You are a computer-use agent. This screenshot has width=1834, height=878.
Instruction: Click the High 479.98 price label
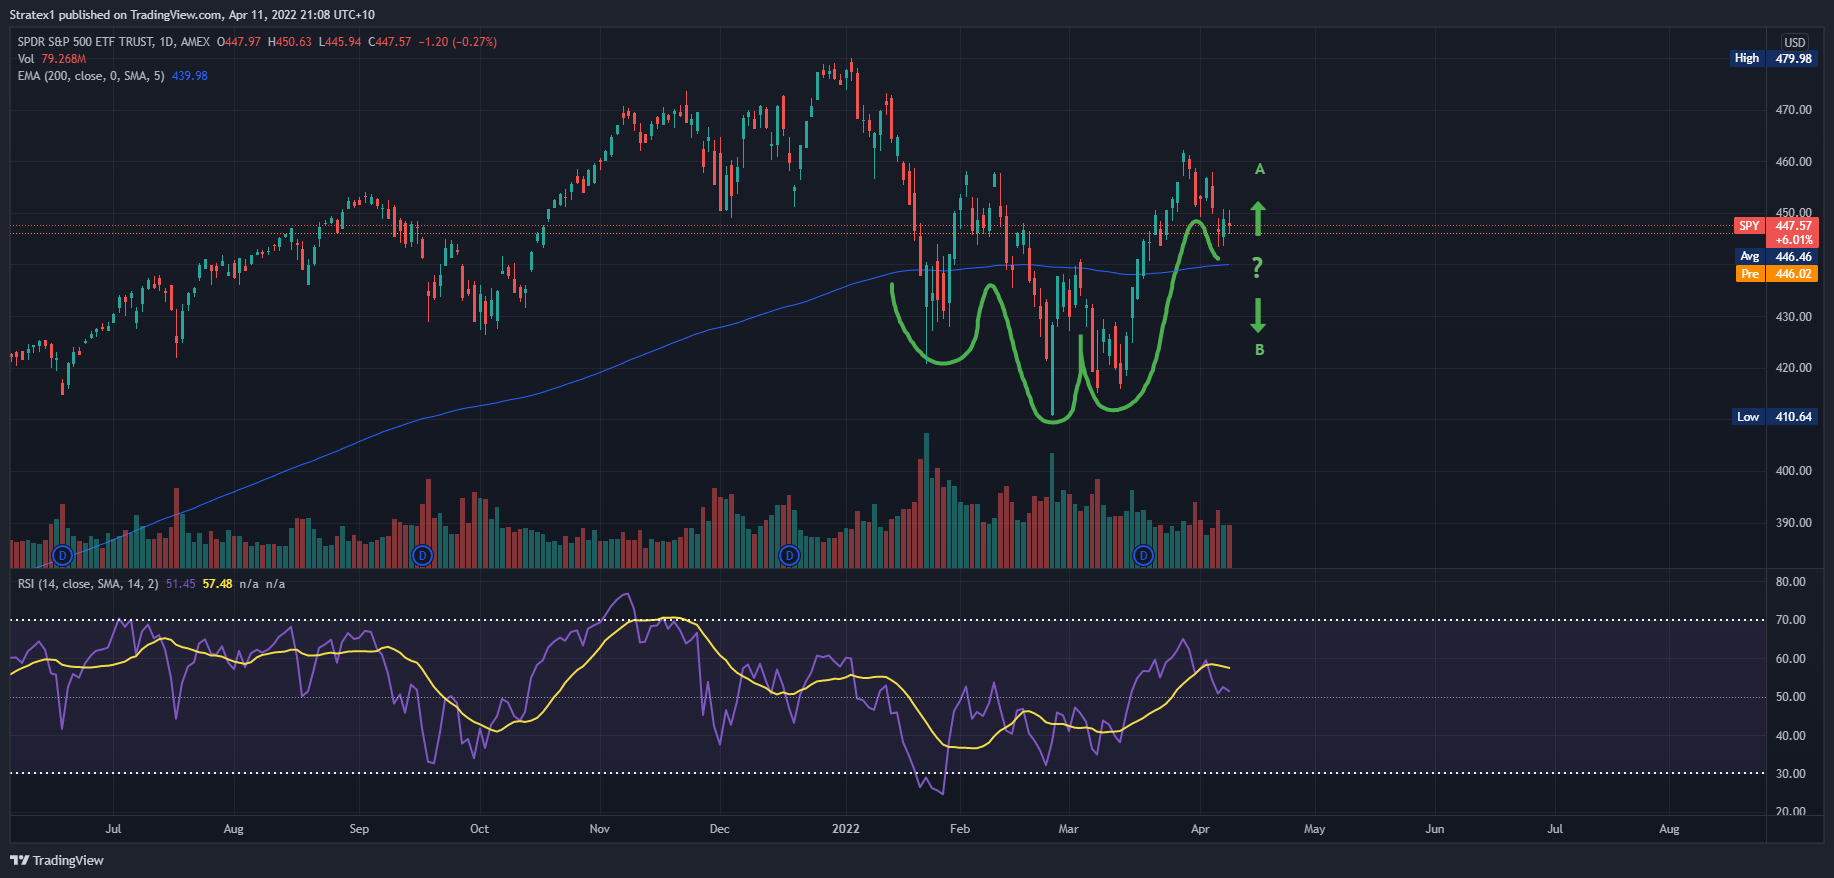[1772, 58]
